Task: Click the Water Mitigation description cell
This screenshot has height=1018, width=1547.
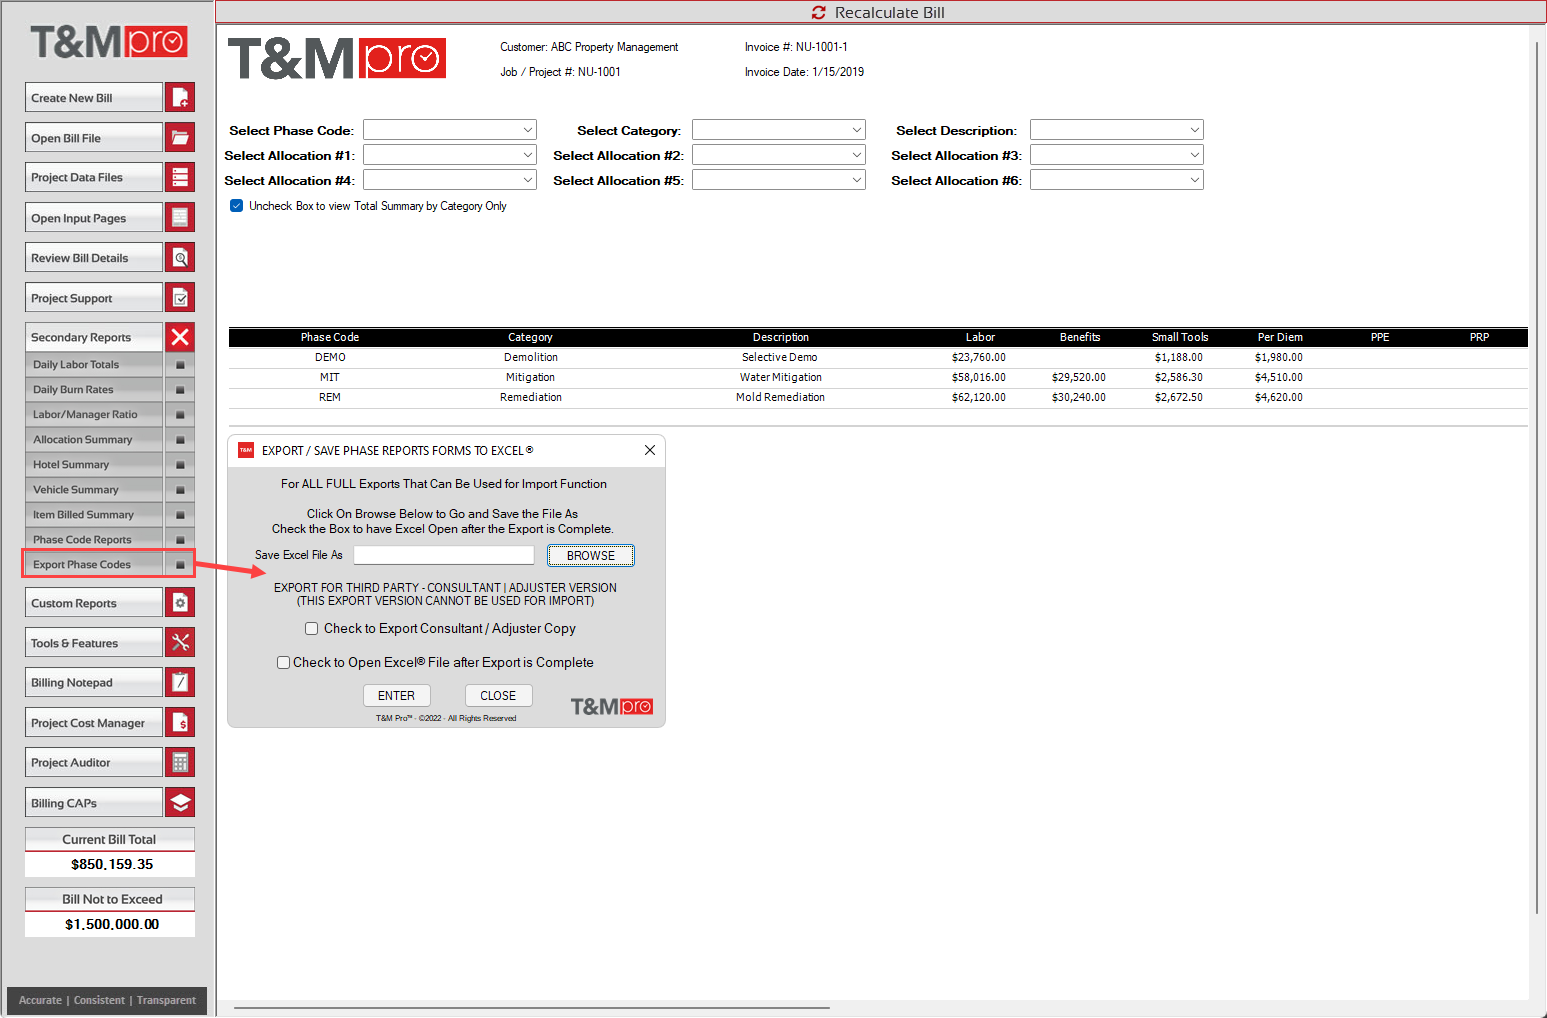Action: (x=781, y=377)
